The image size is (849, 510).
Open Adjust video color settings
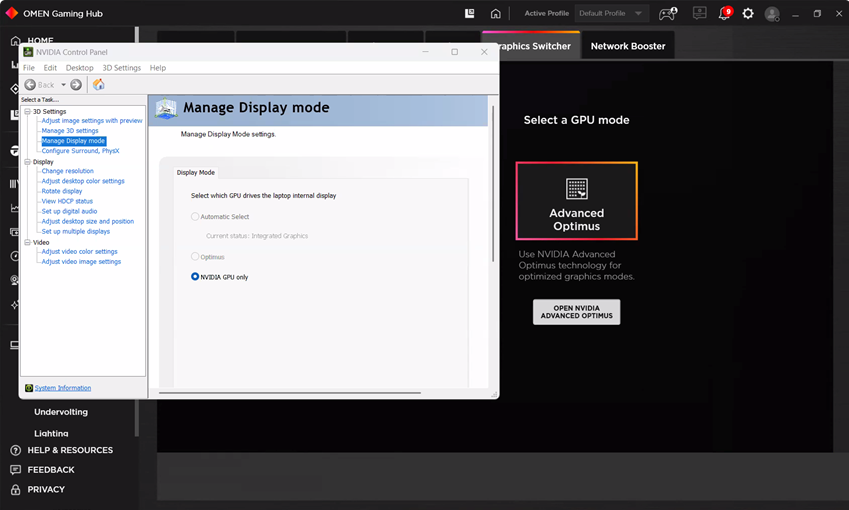point(80,252)
